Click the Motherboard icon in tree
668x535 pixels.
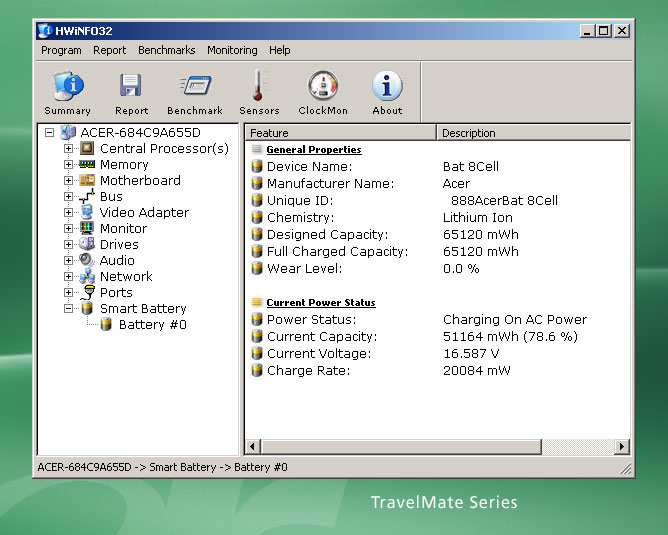(x=87, y=180)
